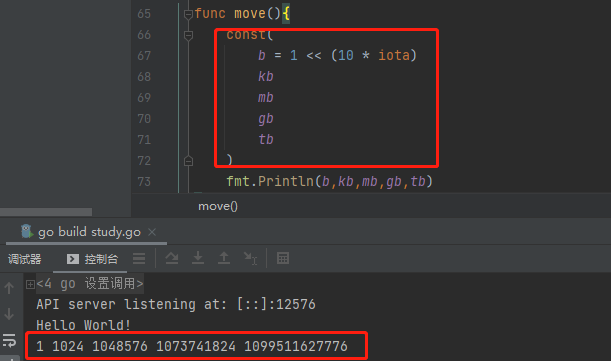Click fmt.Println on line 73
The image size is (611, 361).
(x=270, y=181)
